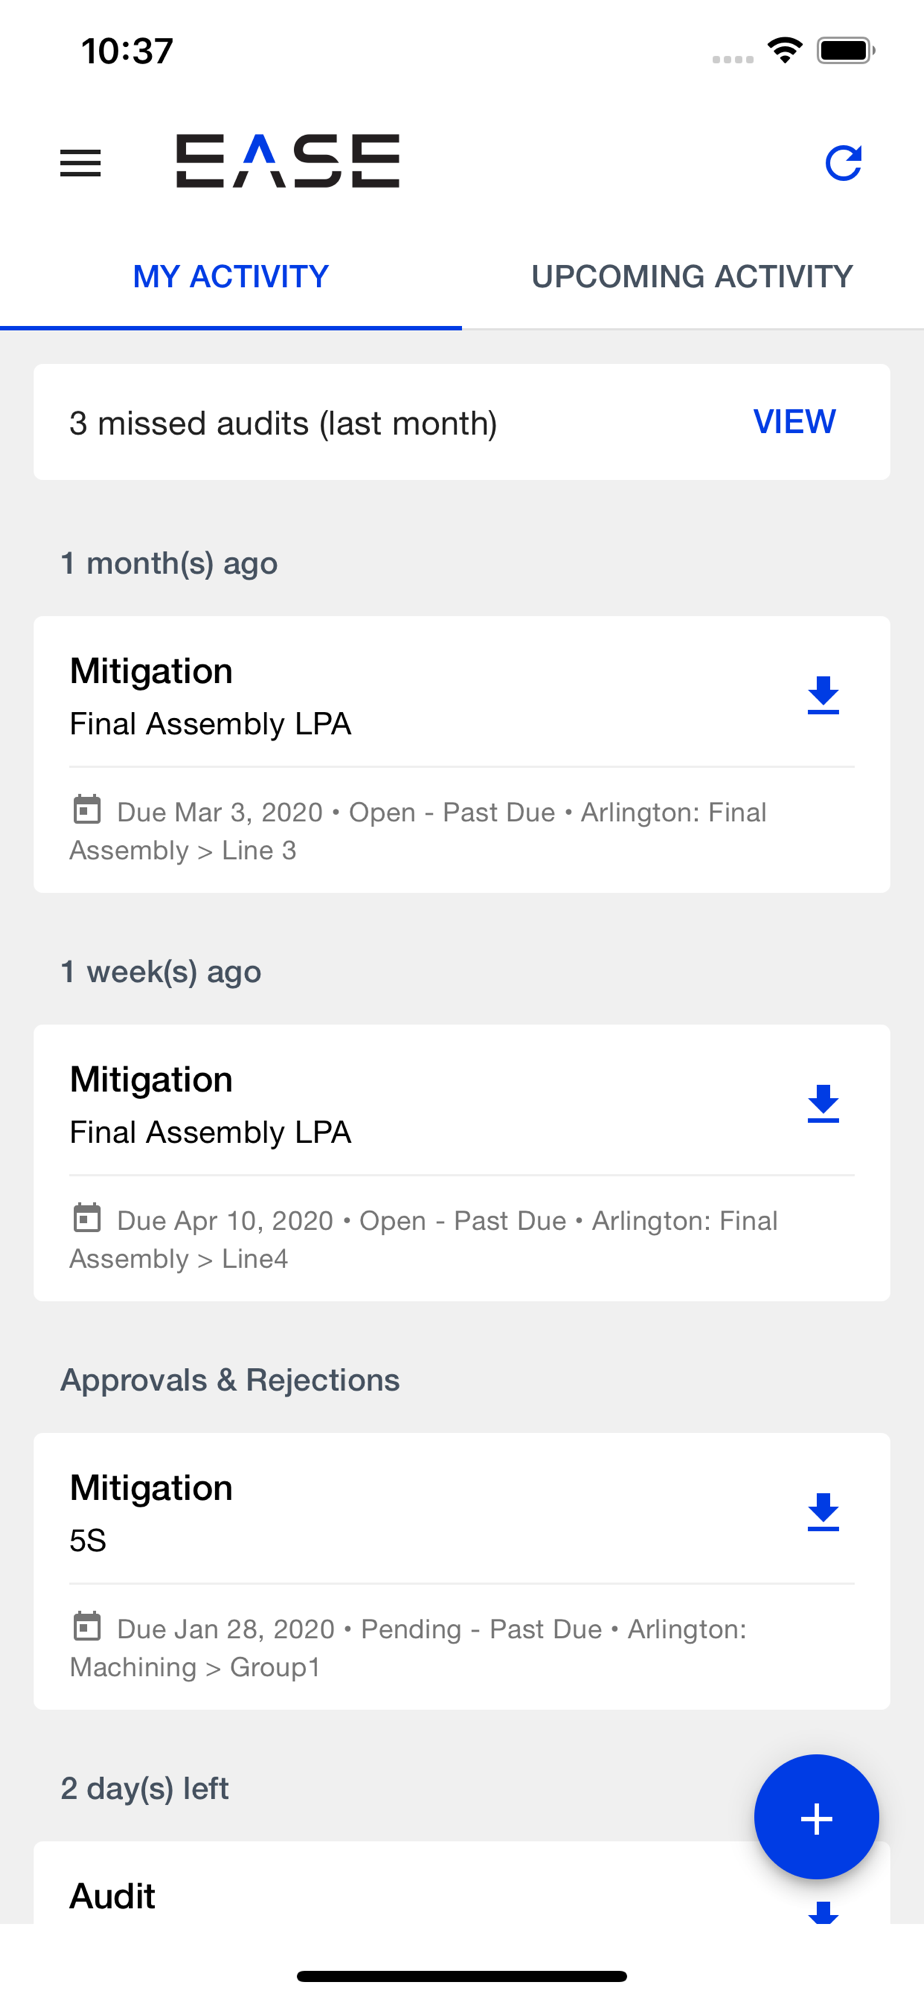Open the 5S Mitigation card
Image resolution: width=924 pixels, height=2000 pixels.
[462, 1571]
